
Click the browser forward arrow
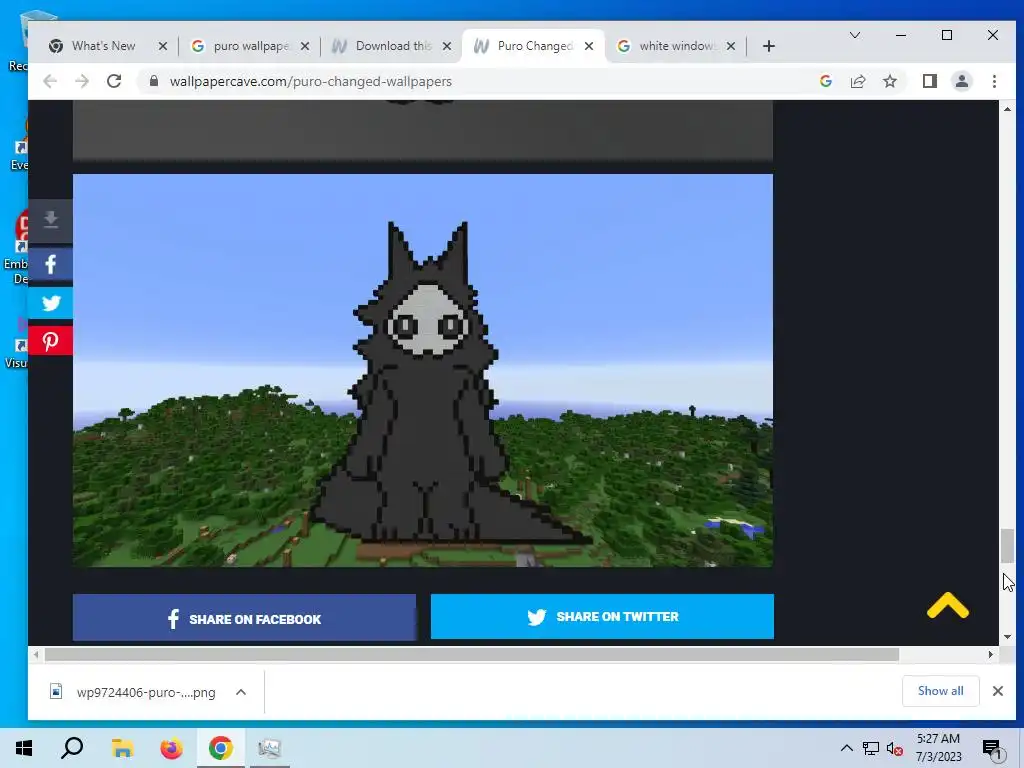pos(82,81)
